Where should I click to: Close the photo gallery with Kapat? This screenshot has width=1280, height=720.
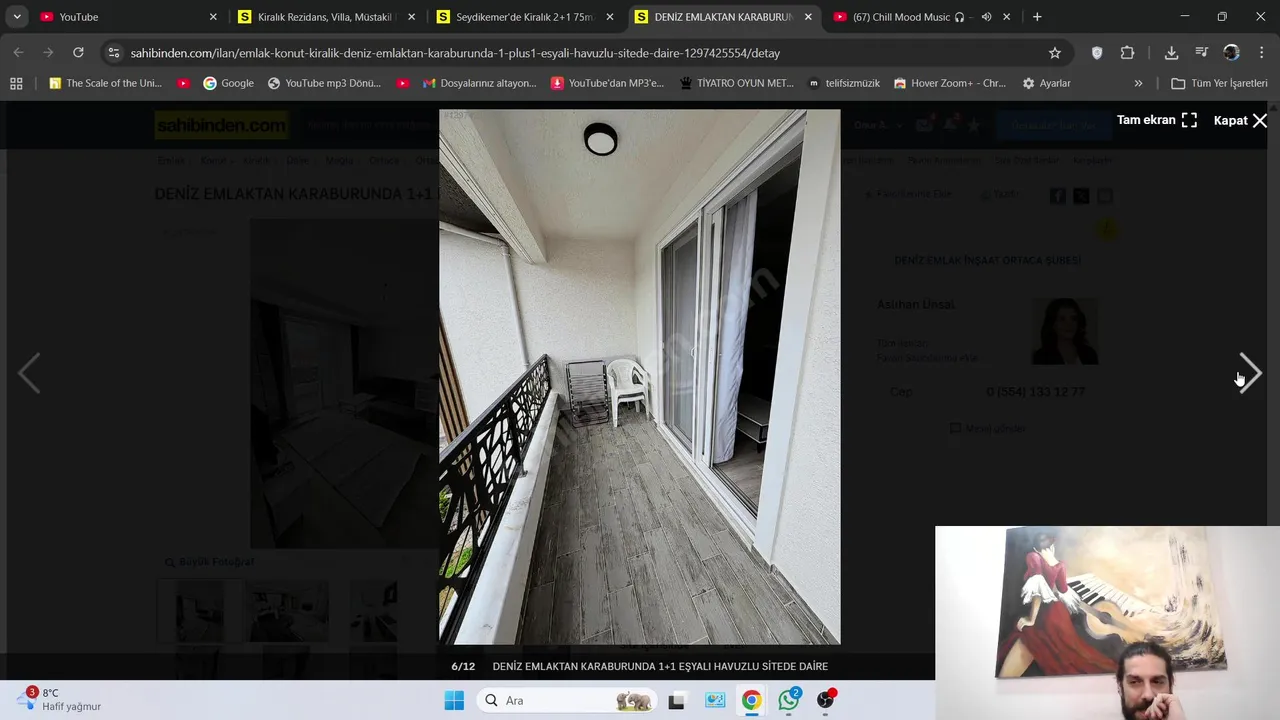coord(1240,120)
